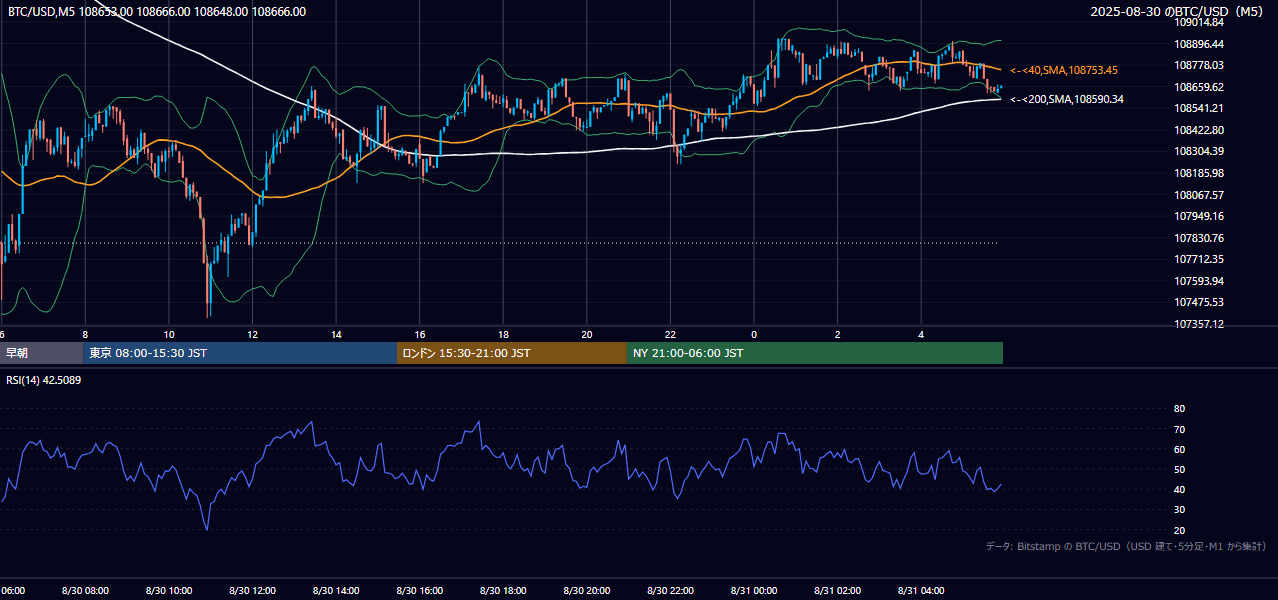Select the 200 SMA label 108590.34
This screenshot has width=1278, height=600.
(1066, 99)
